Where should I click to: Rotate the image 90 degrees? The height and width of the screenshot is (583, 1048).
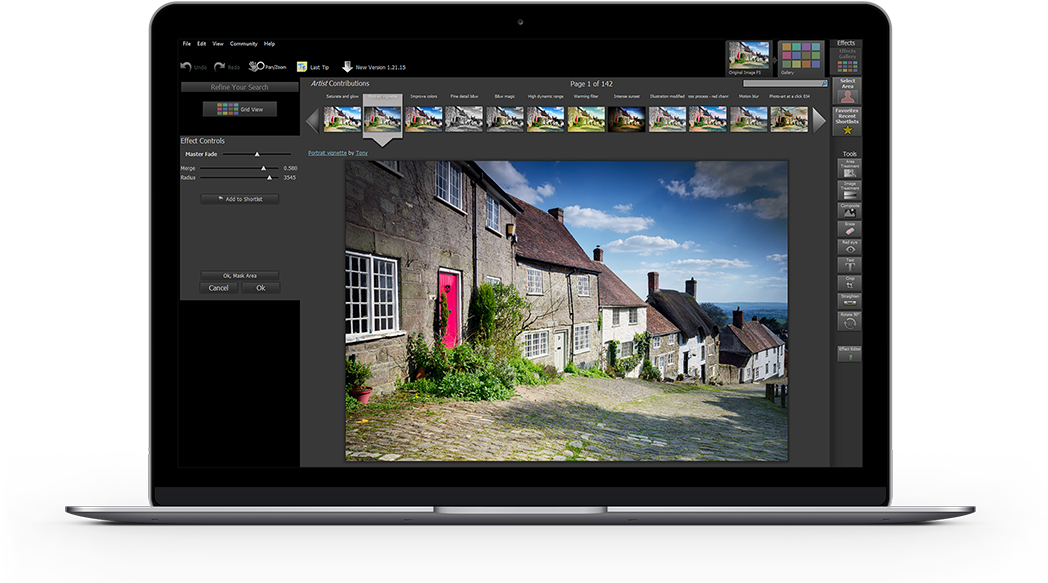(848, 321)
